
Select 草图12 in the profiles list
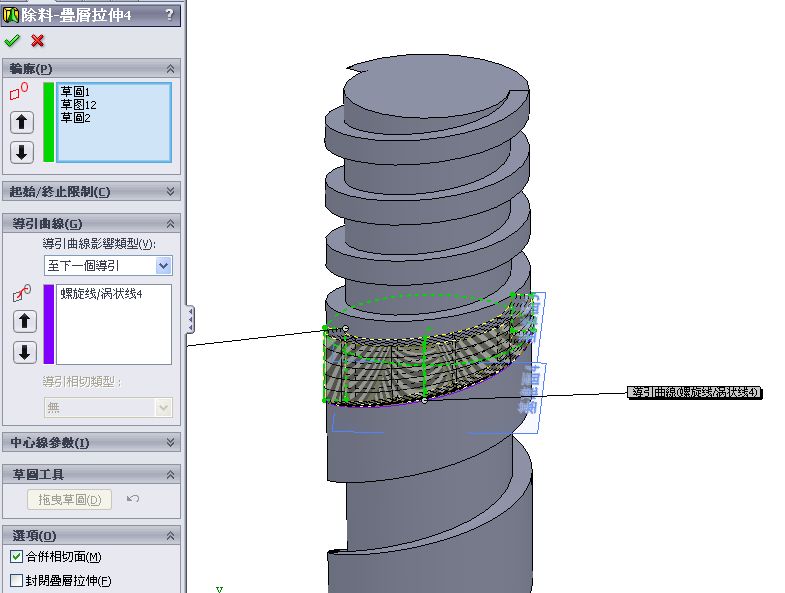(79, 105)
